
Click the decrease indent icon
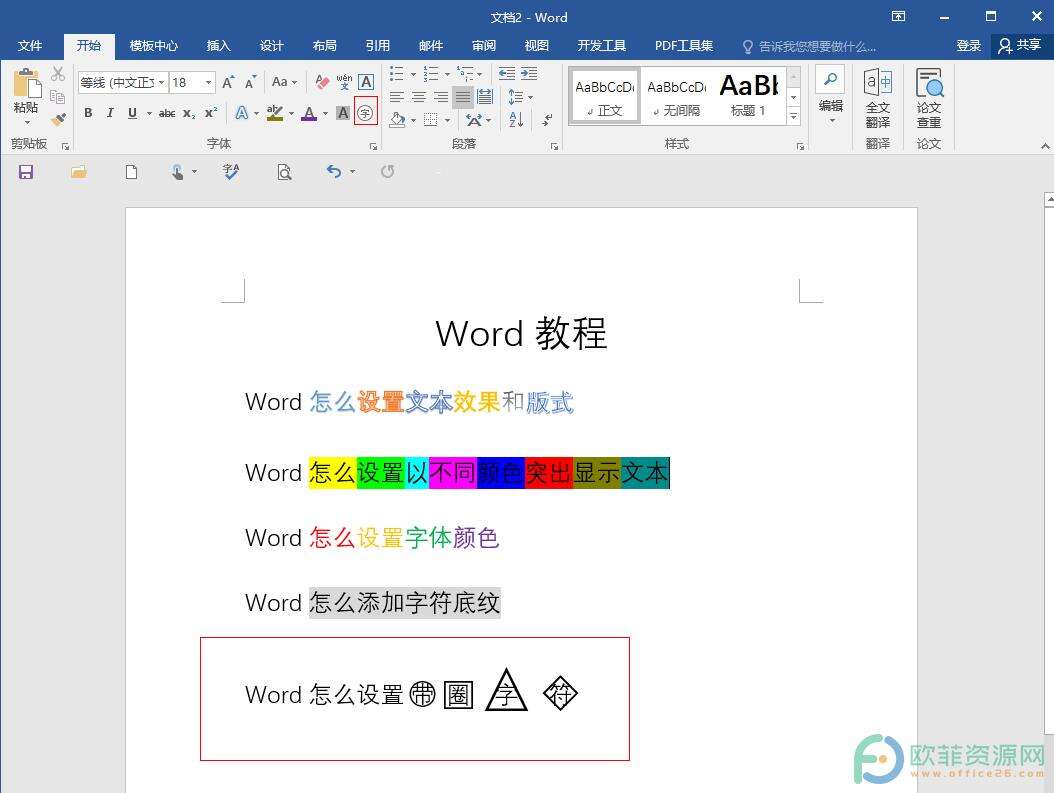tap(507, 73)
